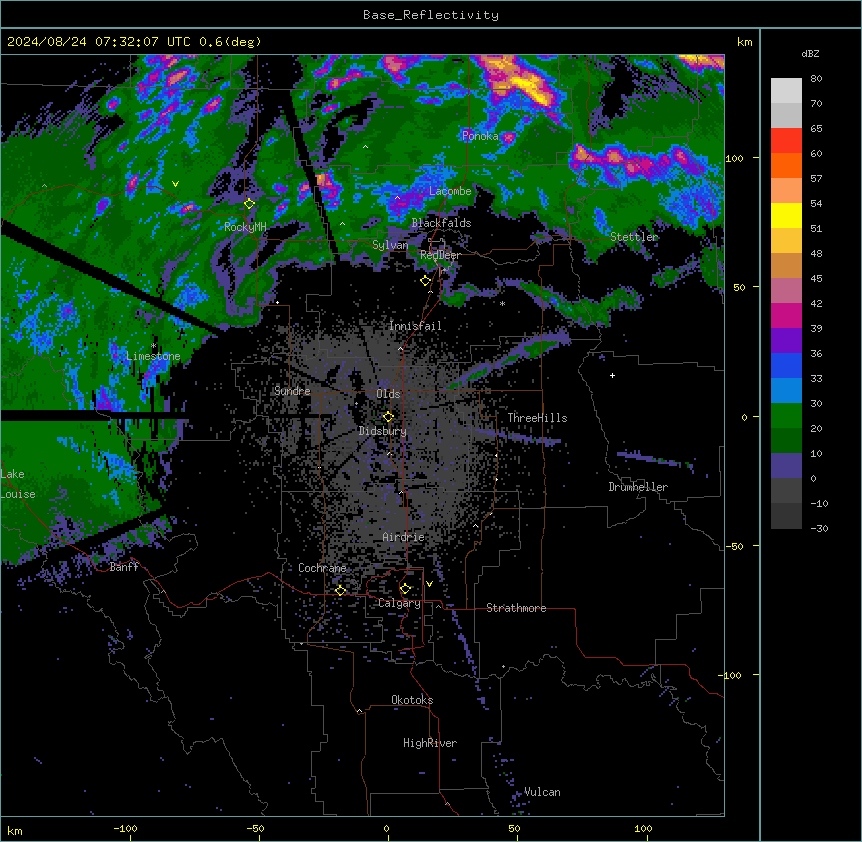Click the HighRiver city label
862x842 pixels.
point(430,743)
